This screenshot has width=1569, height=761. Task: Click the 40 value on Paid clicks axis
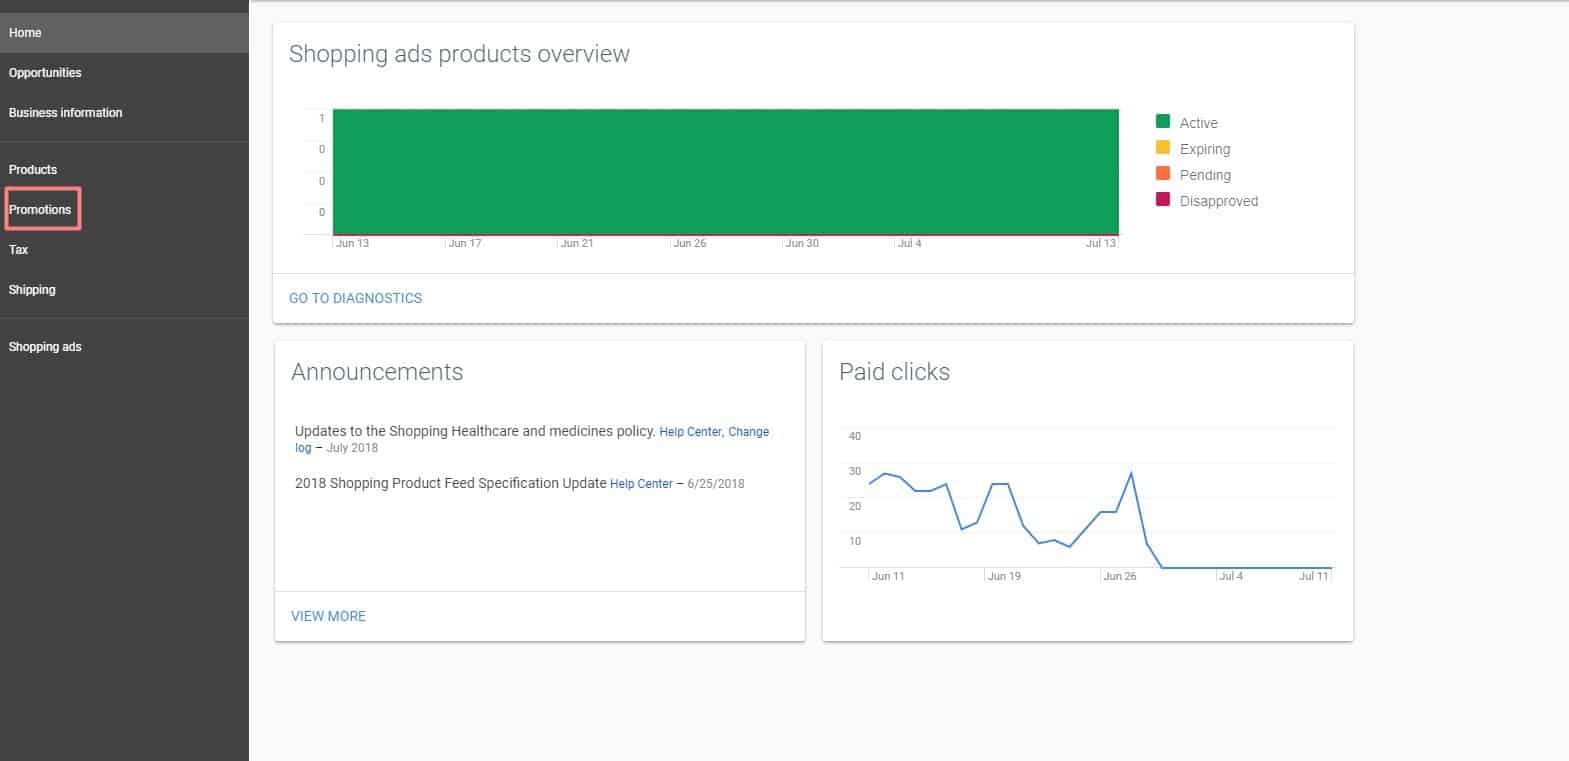tap(854, 436)
